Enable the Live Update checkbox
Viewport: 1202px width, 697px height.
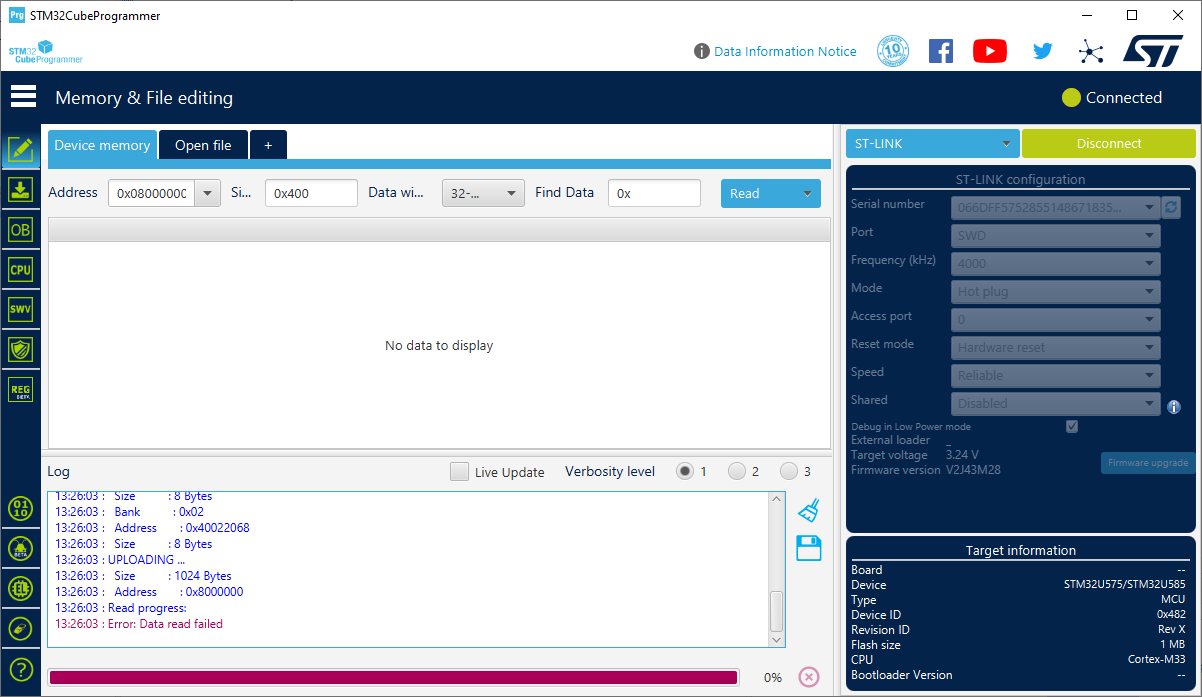pyautogui.click(x=459, y=471)
